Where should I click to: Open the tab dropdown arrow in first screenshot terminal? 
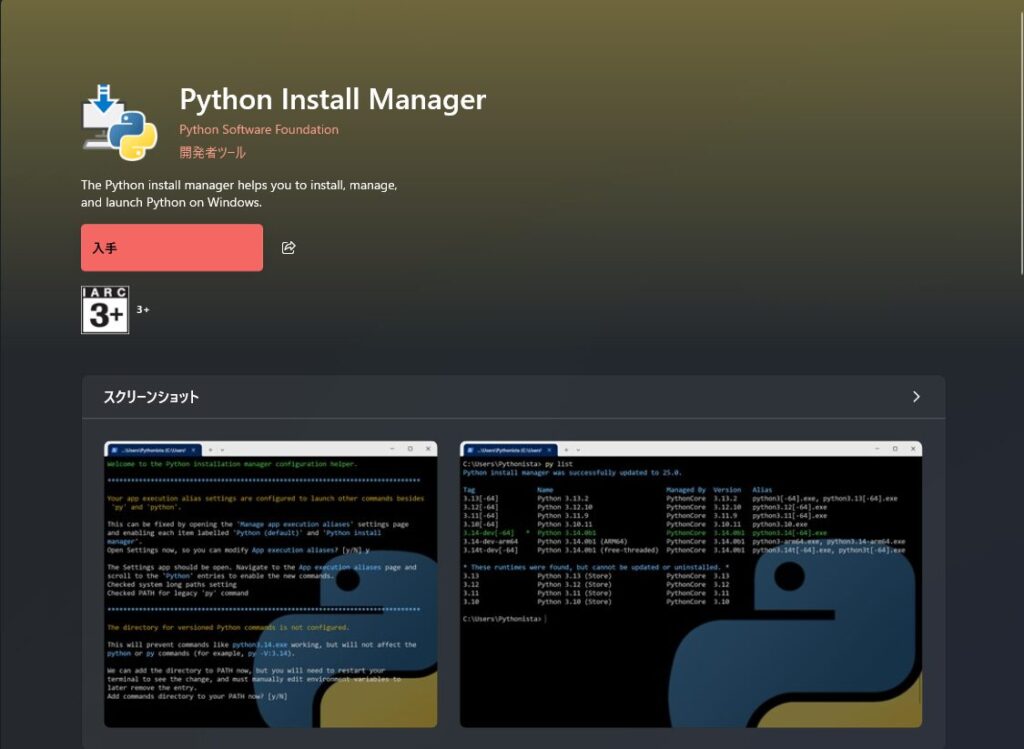222,448
